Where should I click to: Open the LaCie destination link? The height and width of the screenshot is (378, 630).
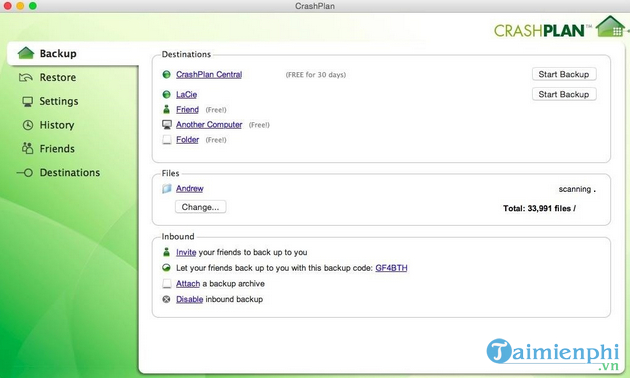click(x=186, y=94)
